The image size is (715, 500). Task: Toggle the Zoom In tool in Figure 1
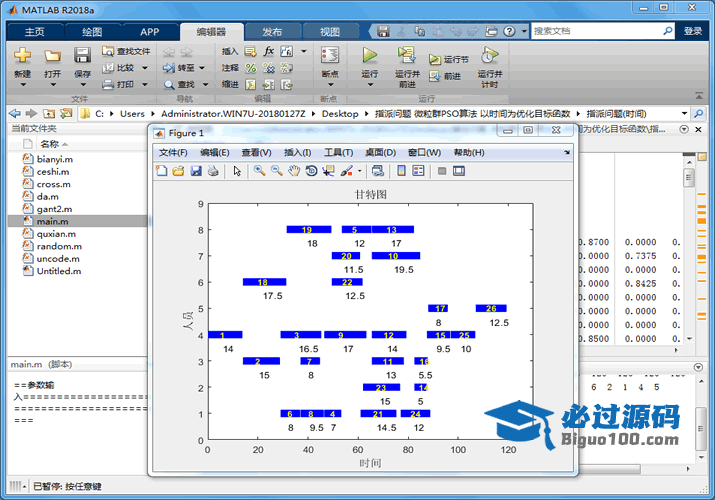(259, 171)
